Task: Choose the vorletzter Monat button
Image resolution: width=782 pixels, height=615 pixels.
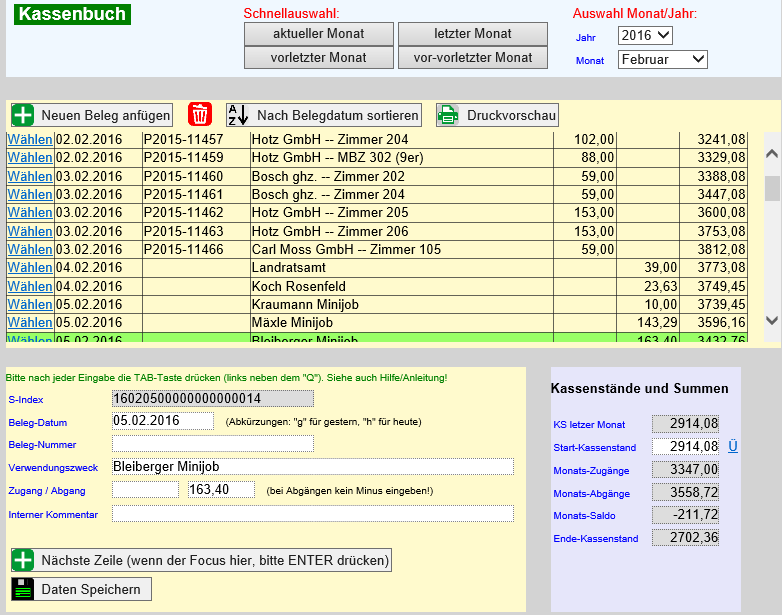Action: click(x=319, y=57)
